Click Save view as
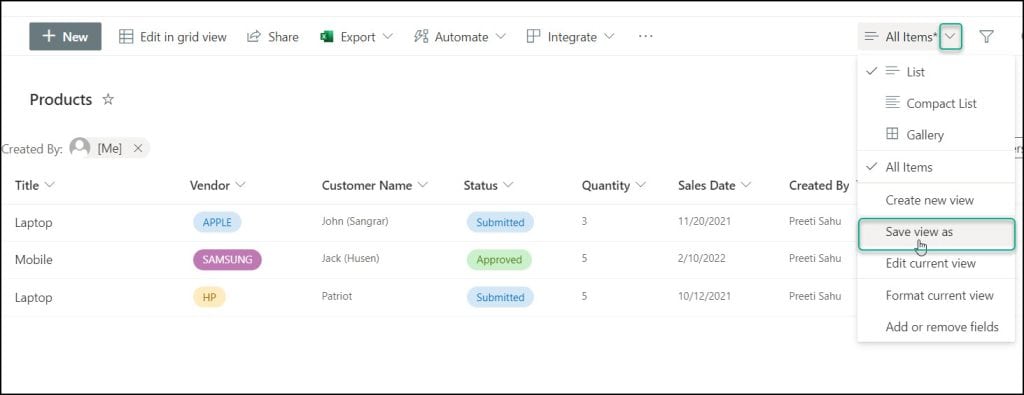 pos(936,234)
